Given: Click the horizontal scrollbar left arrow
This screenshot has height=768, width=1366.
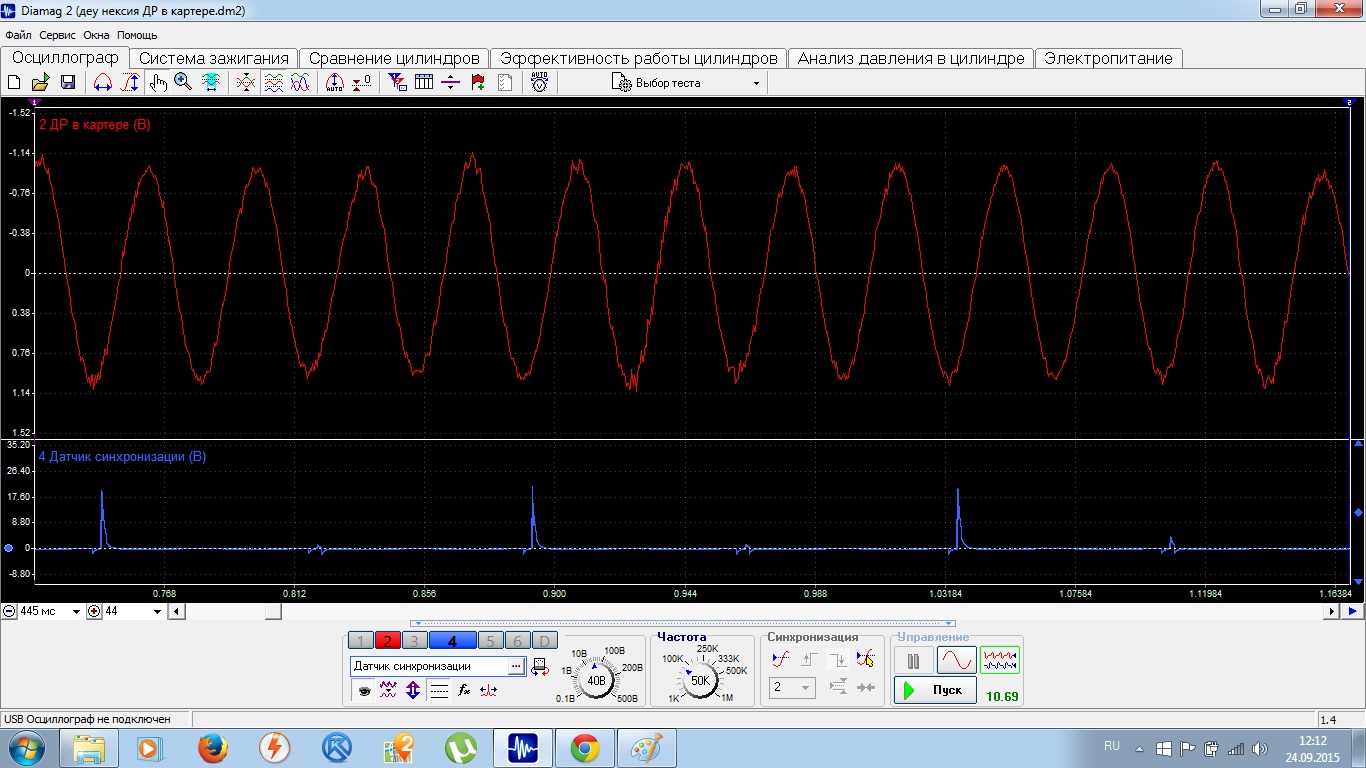Looking at the screenshot, I should [177, 611].
